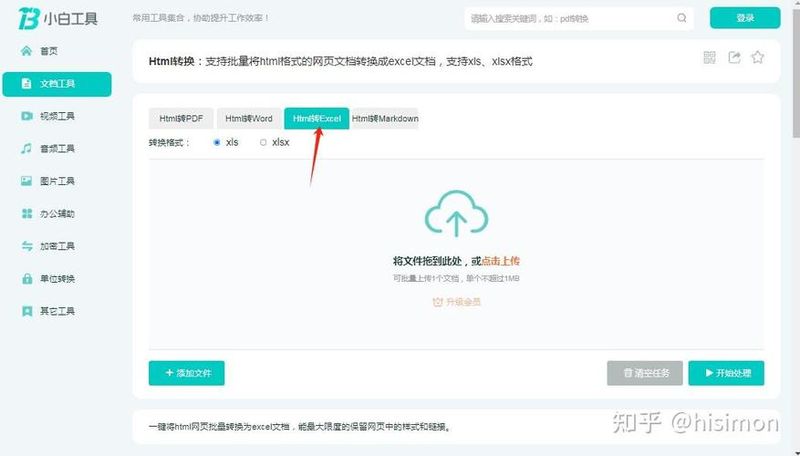The height and width of the screenshot is (456, 800).
Task: Open 办公辅助 in sidebar
Action: 57,214
